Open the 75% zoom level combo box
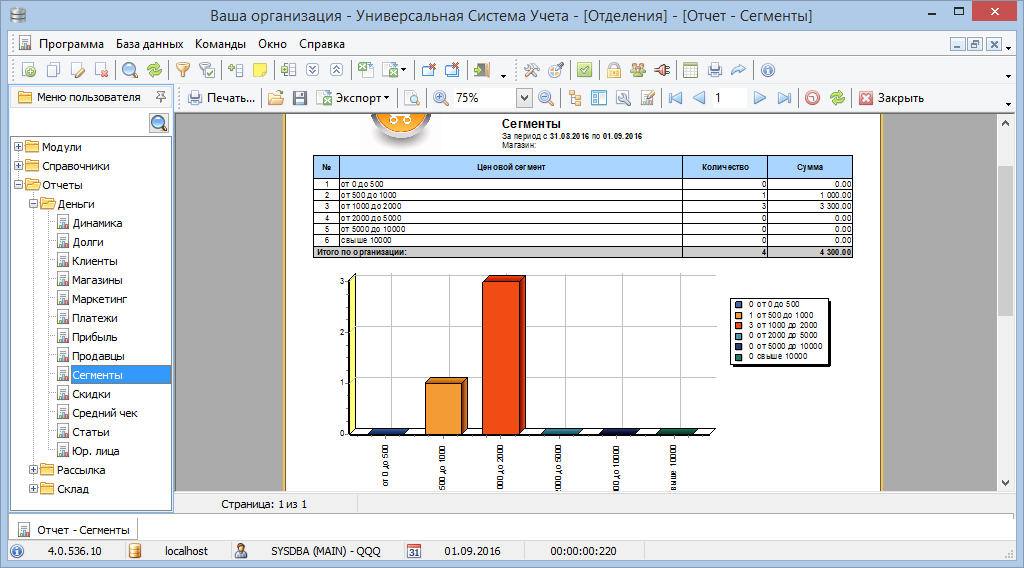 click(x=524, y=98)
